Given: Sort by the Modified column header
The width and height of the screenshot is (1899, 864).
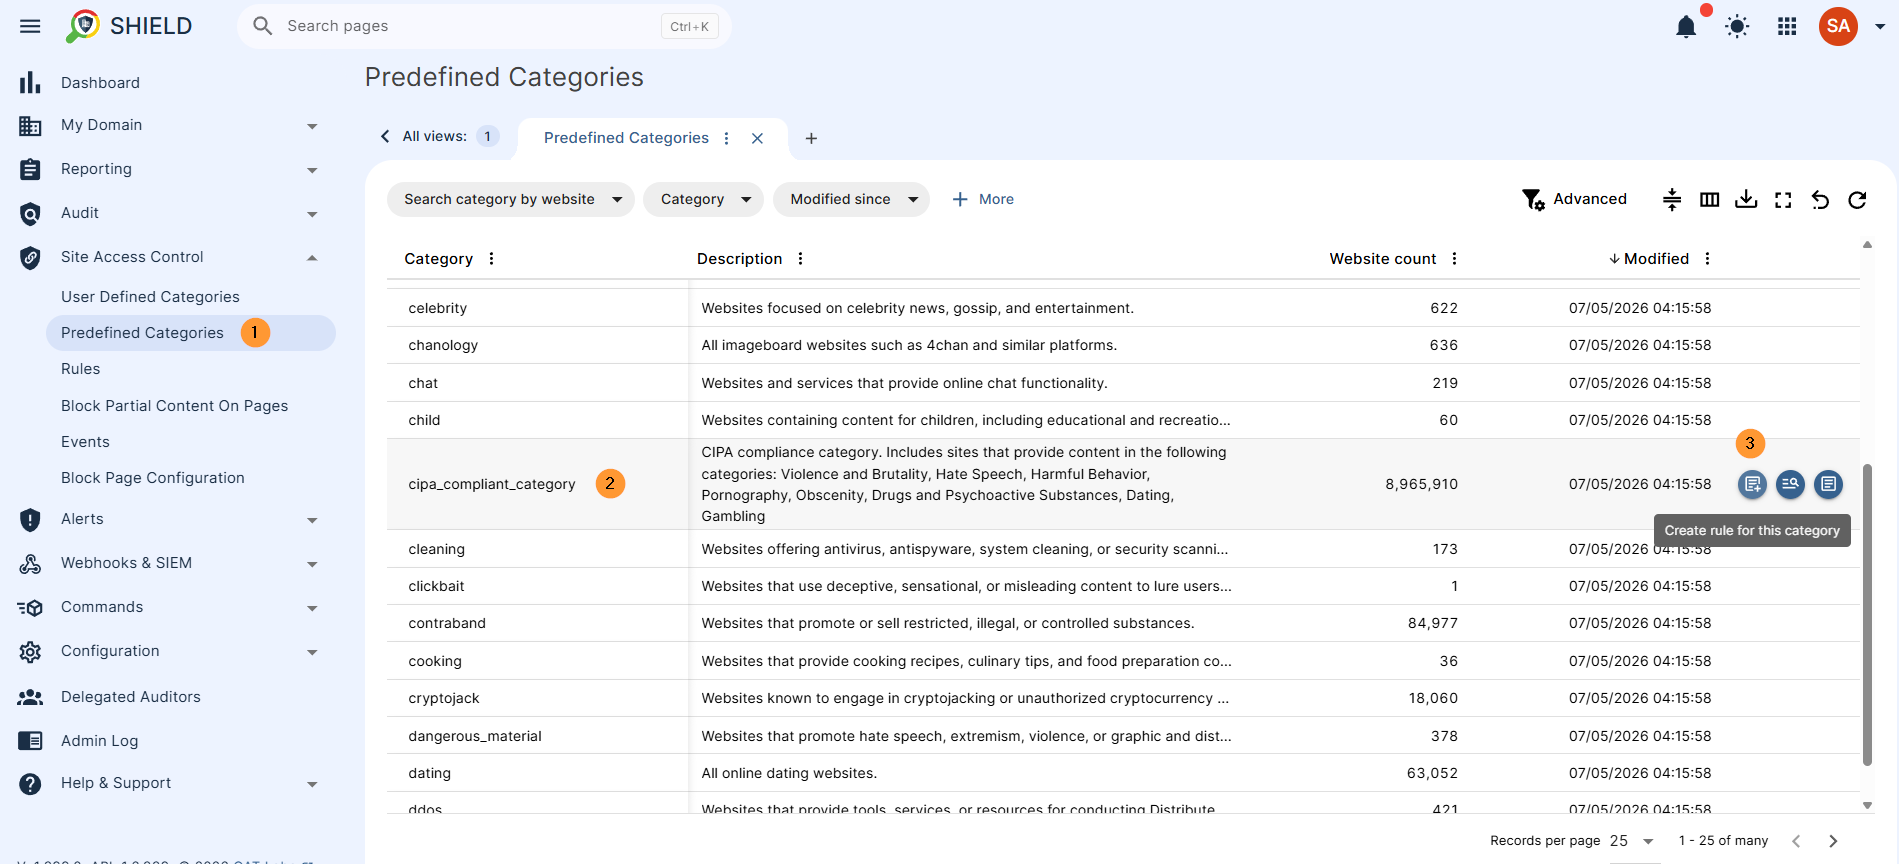Looking at the screenshot, I should click(1656, 259).
